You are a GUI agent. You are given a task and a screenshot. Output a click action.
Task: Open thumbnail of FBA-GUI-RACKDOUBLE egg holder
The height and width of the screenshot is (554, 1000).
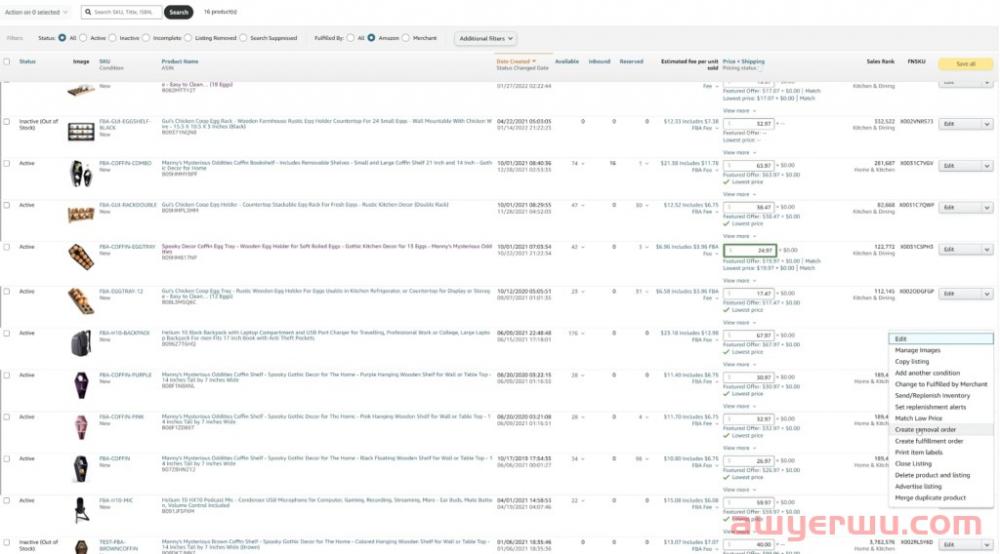(81, 215)
